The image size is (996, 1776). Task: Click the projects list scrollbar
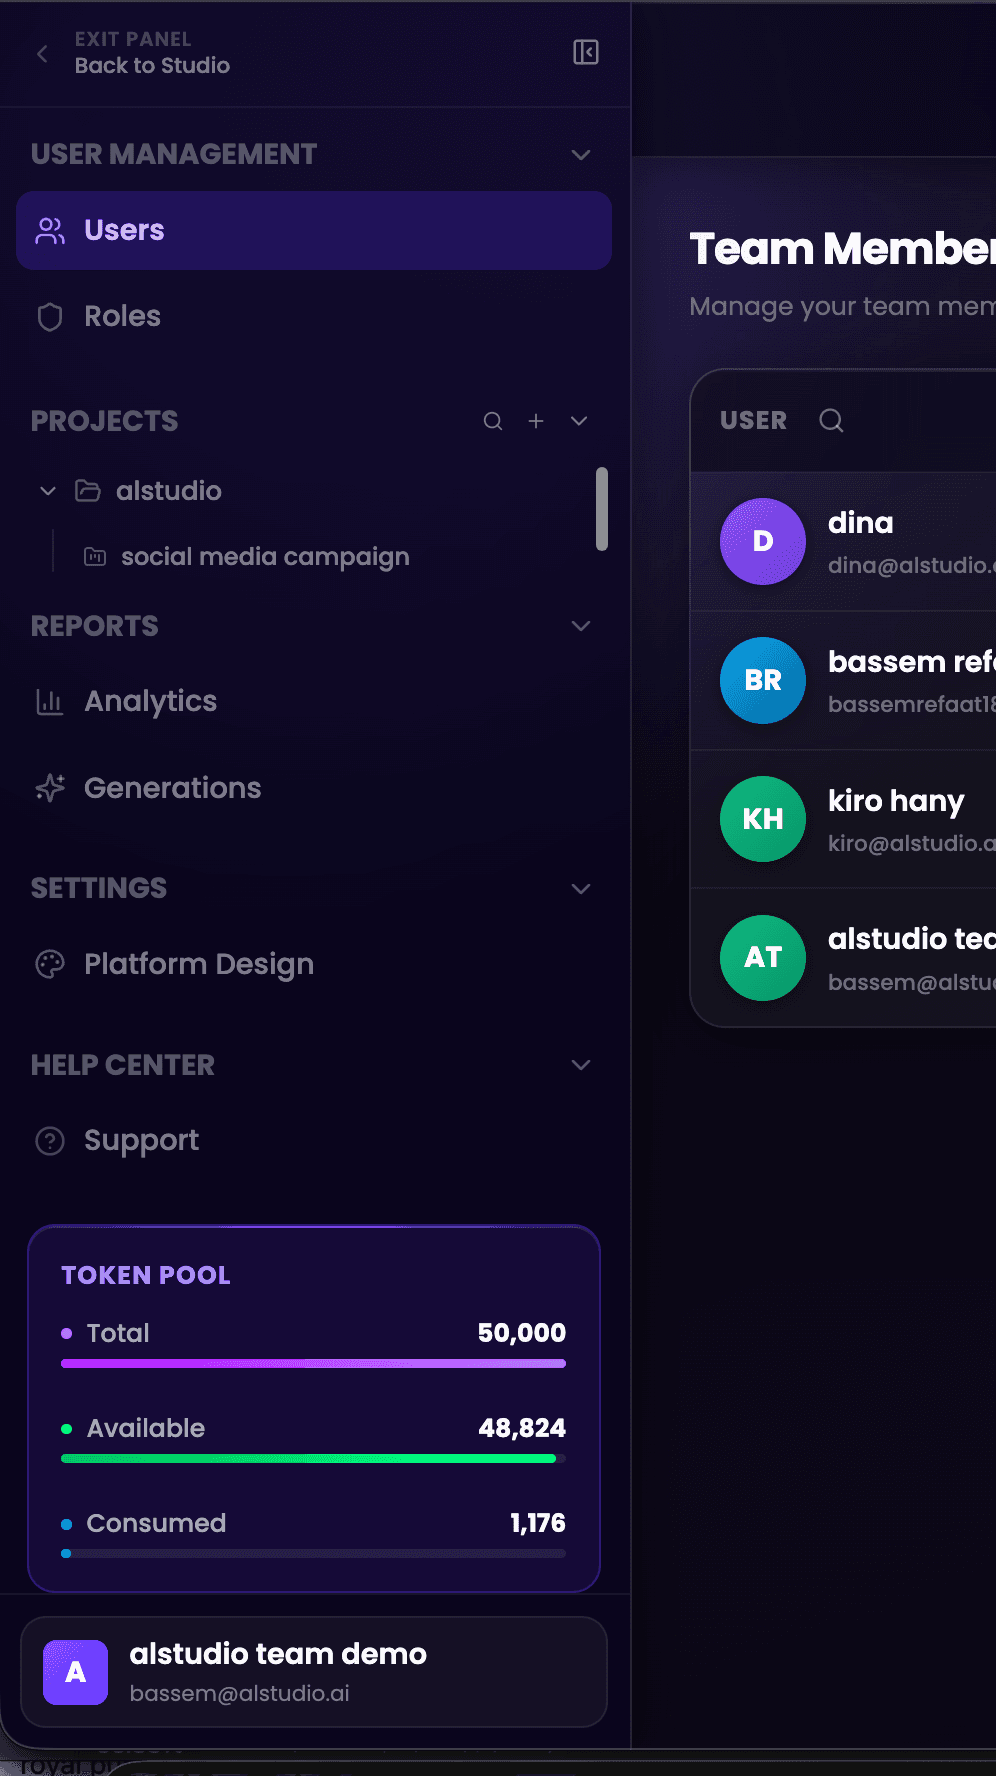coord(602,509)
